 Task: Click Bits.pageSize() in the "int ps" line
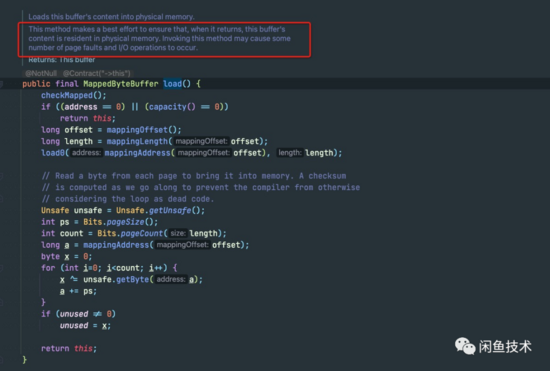click(x=118, y=222)
